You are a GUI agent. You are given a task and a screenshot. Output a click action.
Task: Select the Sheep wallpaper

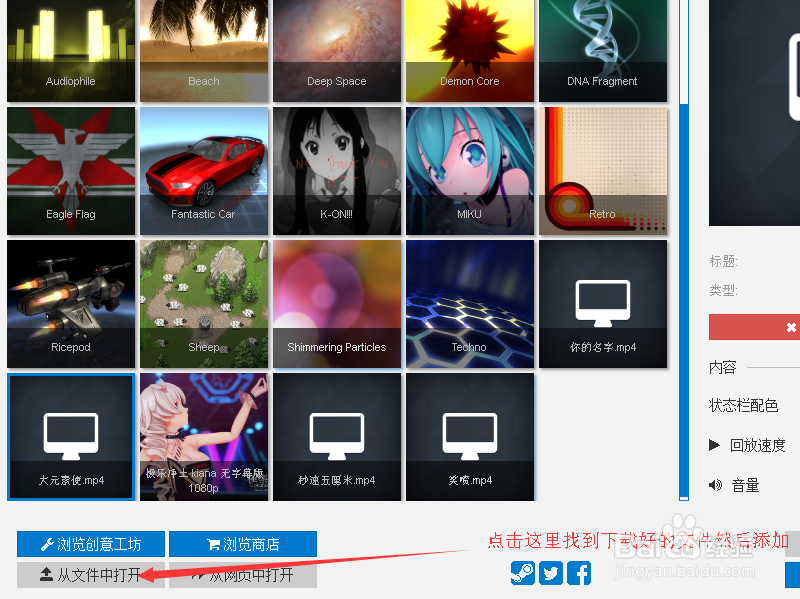click(x=204, y=304)
